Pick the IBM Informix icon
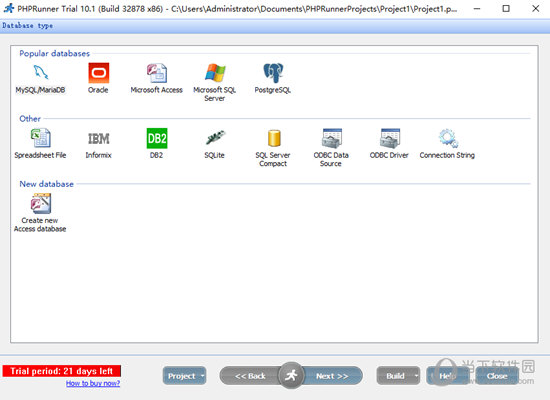The image size is (550, 400). point(99,139)
